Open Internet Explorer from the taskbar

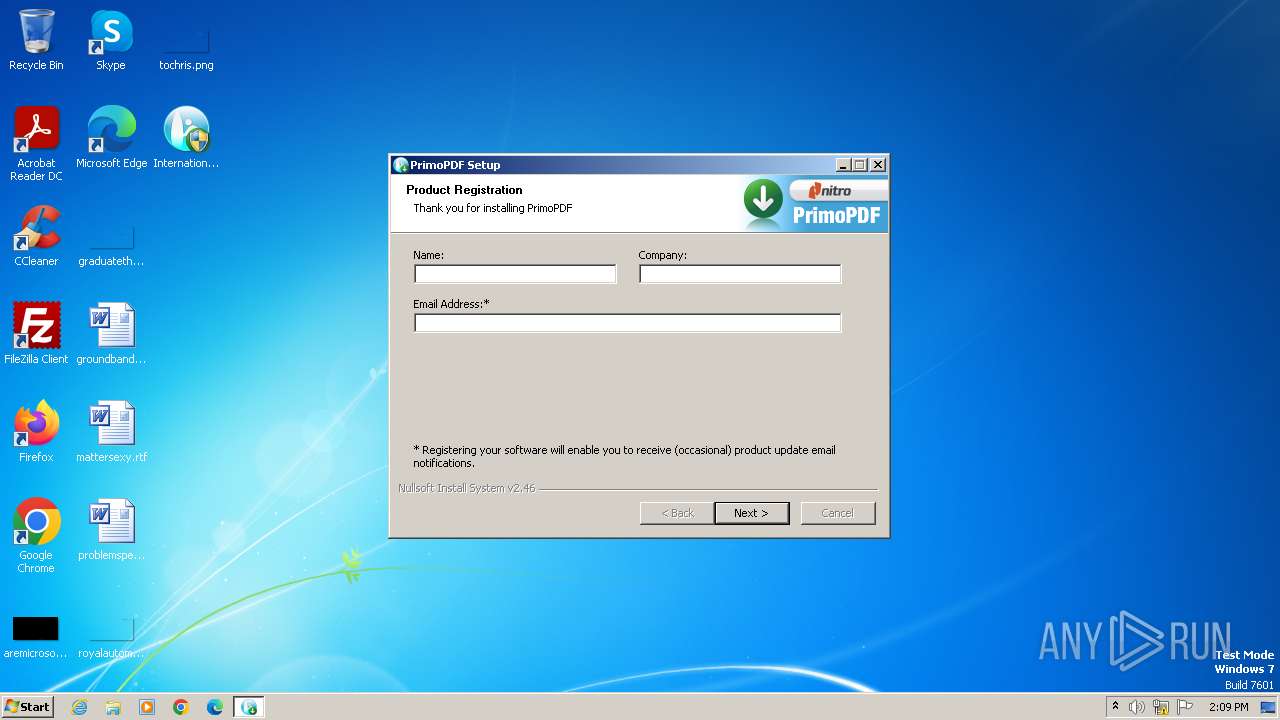79,707
